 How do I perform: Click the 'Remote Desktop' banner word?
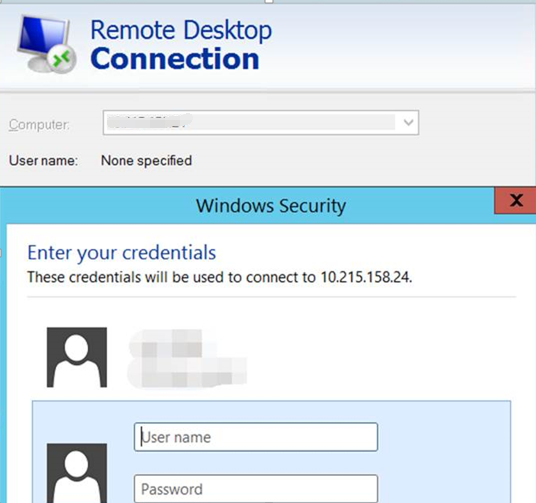click(x=181, y=31)
